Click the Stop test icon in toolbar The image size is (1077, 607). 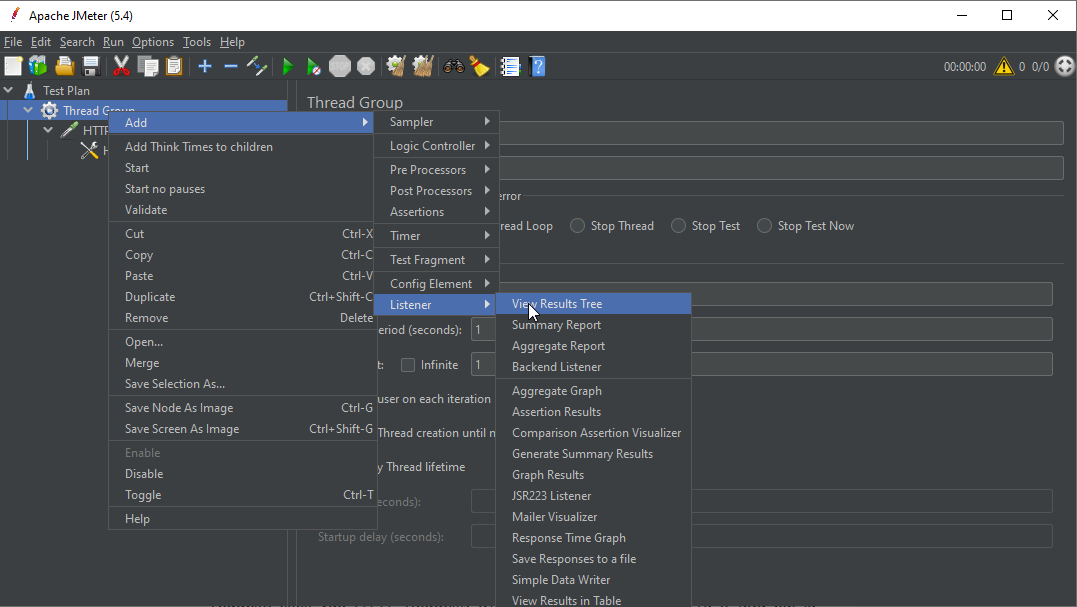pos(339,66)
